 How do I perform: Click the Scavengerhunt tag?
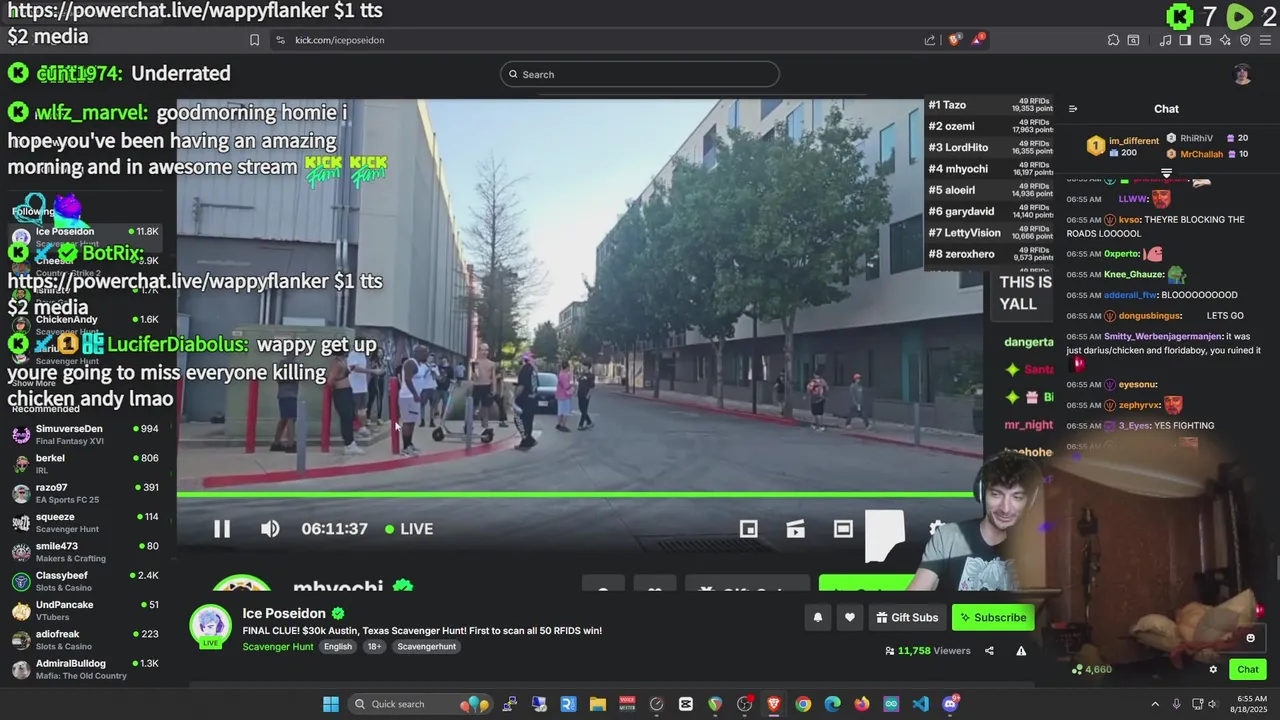click(x=426, y=647)
